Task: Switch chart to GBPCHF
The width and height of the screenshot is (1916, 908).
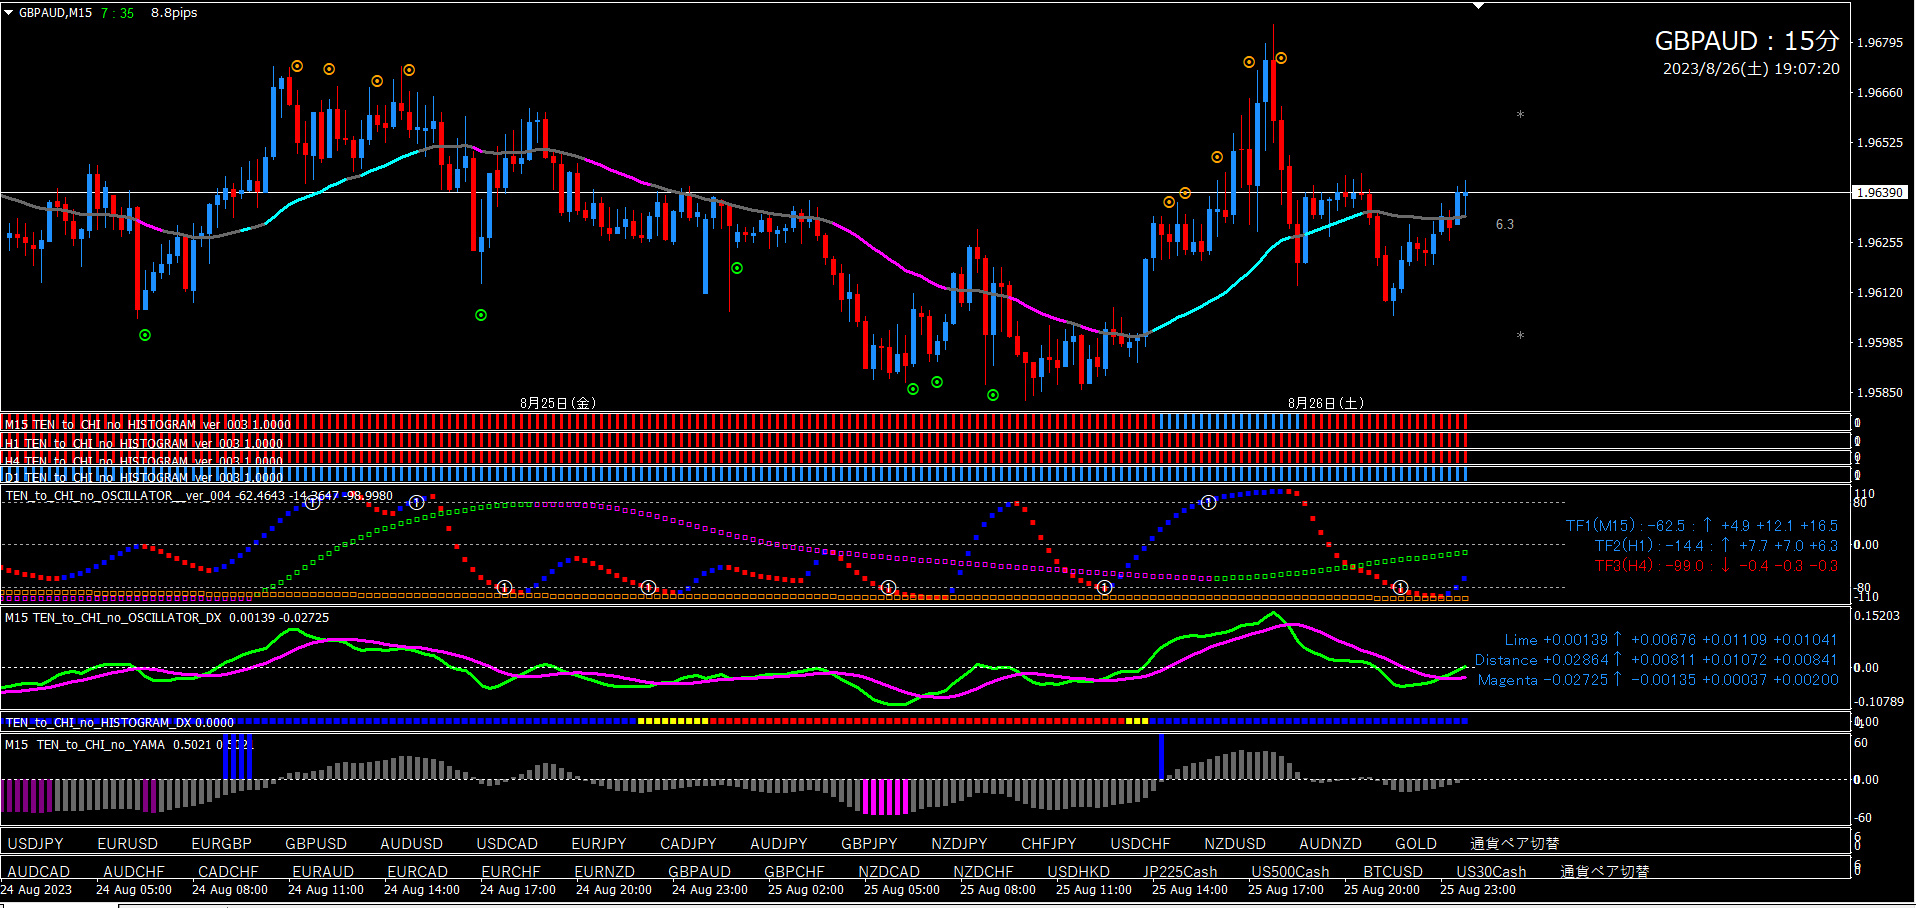Action: [x=794, y=872]
